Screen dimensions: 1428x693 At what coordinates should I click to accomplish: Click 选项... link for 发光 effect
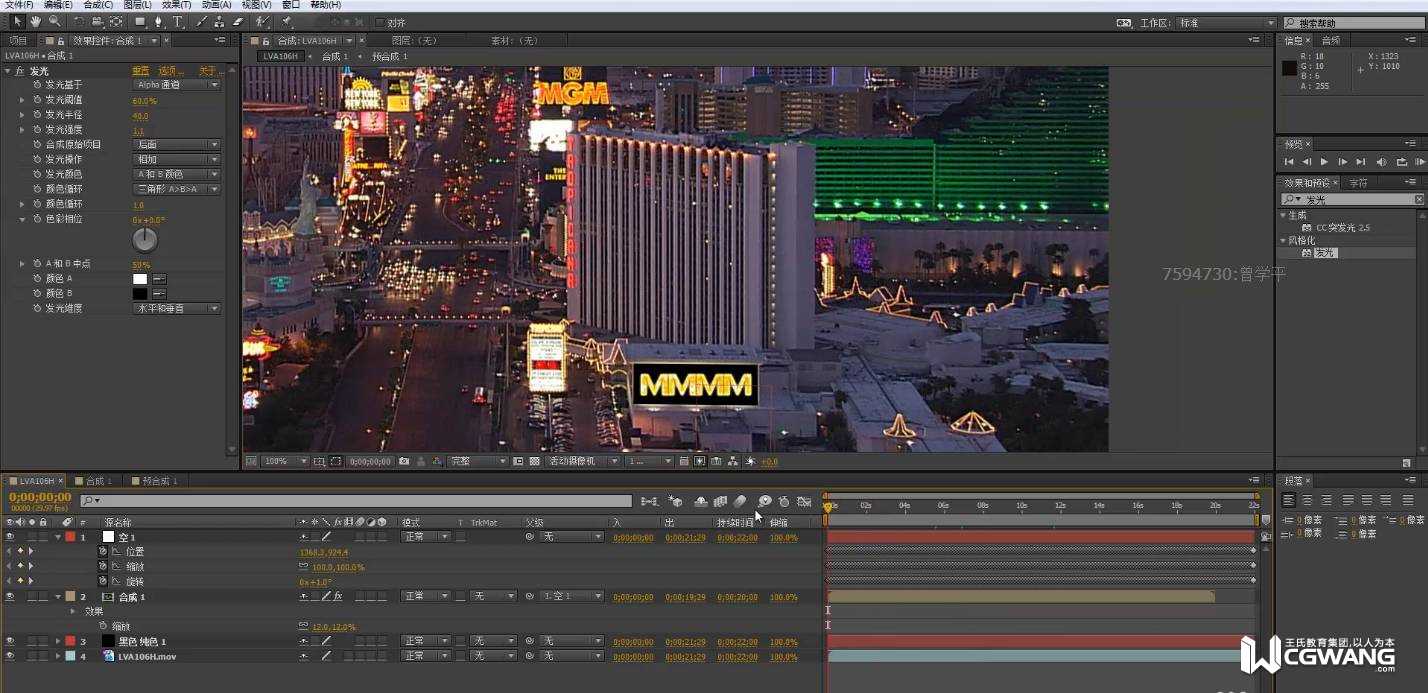click(171, 71)
